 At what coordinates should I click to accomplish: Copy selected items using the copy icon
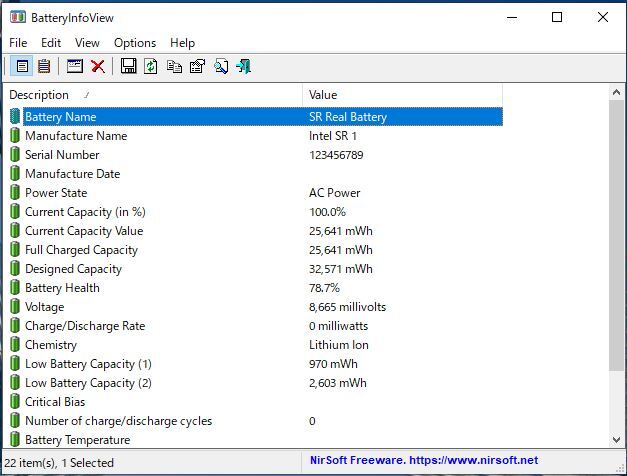(x=174, y=66)
